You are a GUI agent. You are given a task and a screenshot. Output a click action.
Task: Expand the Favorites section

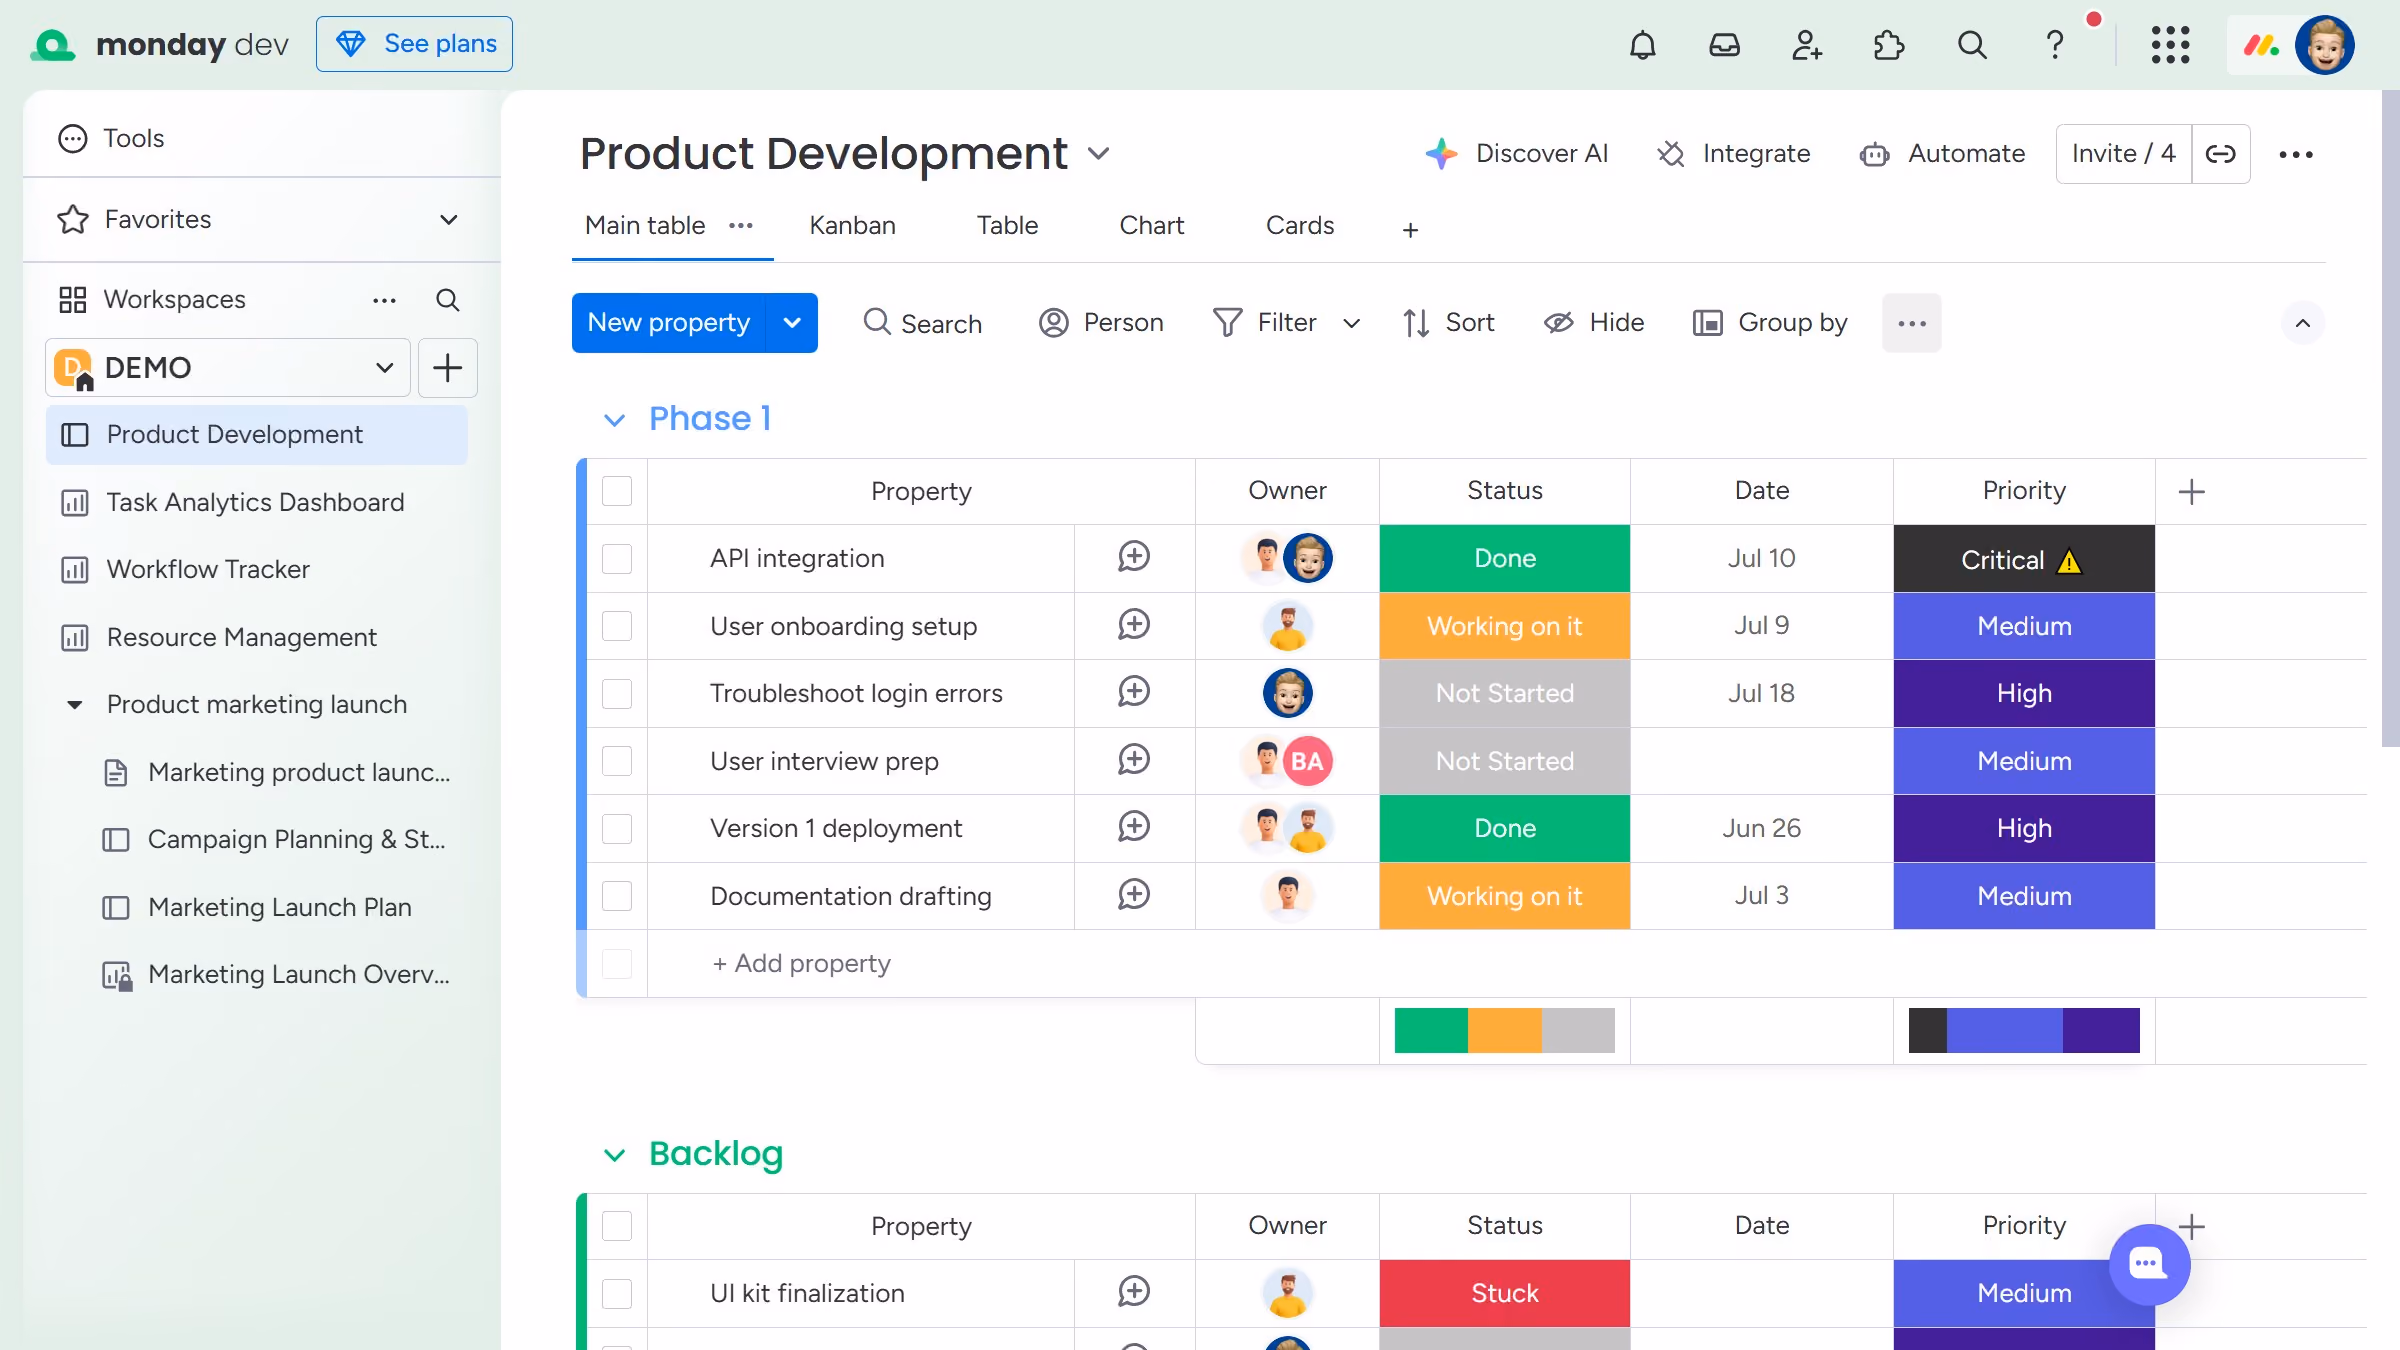click(448, 220)
